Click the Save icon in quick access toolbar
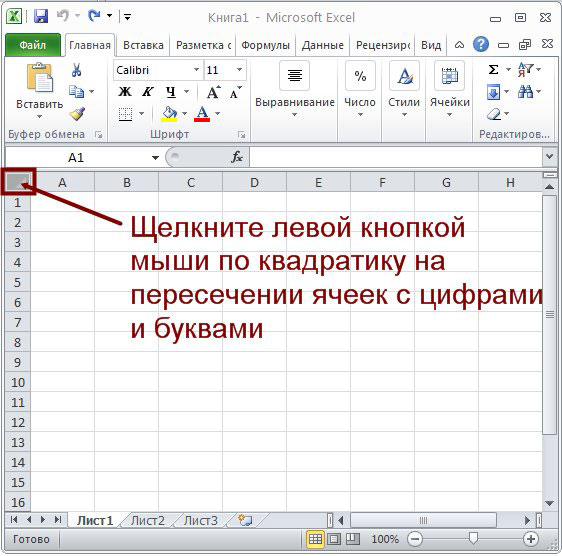562x556 pixels. coord(41,16)
